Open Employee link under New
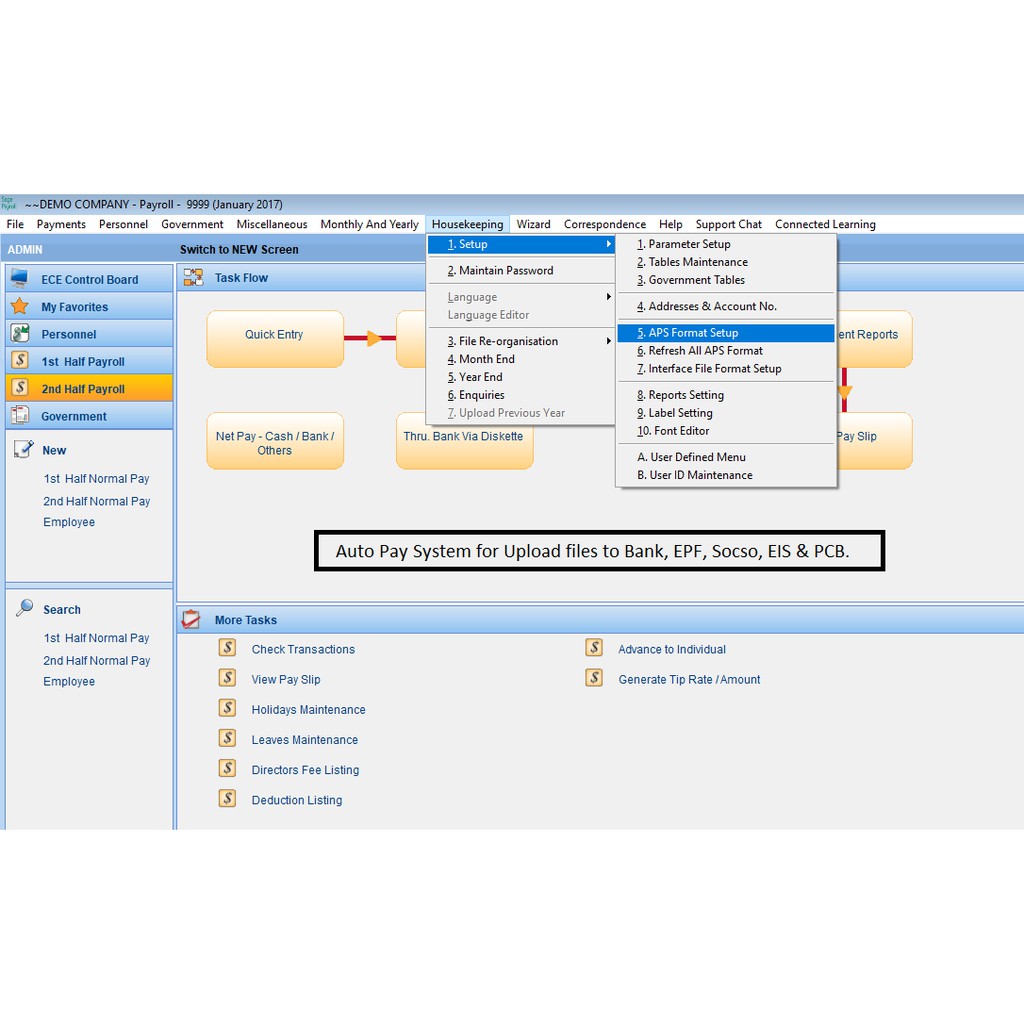Screen dimensions: 1024x1024 click(x=69, y=522)
